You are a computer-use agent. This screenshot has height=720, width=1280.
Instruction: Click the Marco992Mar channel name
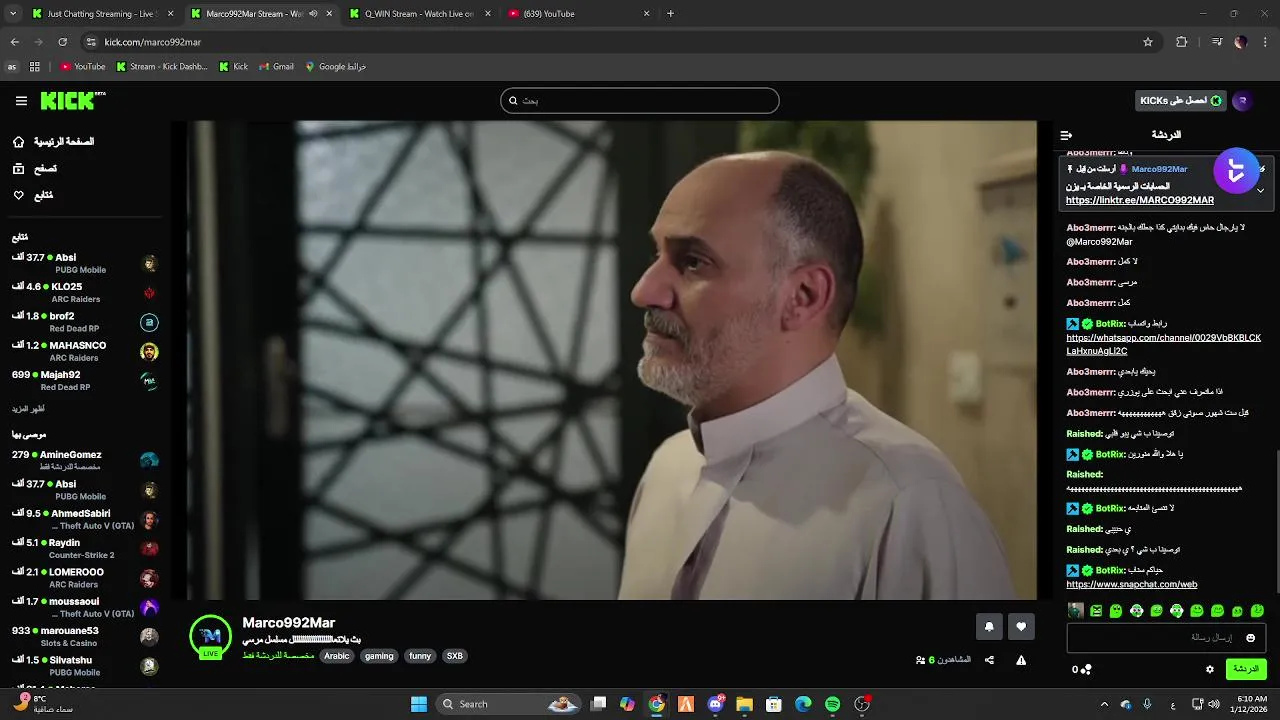289,623
